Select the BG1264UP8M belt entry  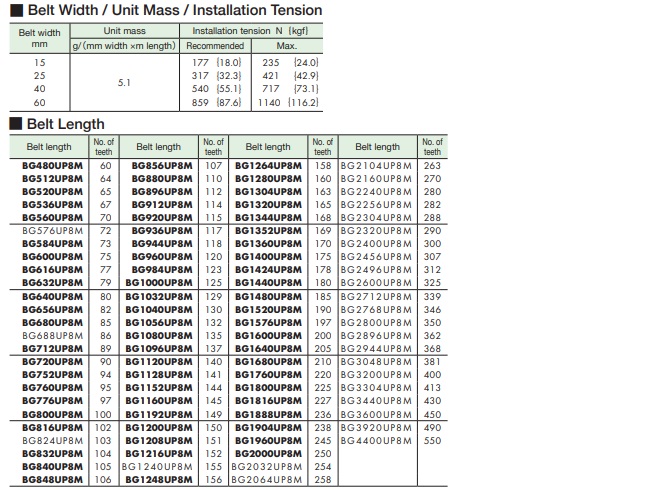coord(268,165)
